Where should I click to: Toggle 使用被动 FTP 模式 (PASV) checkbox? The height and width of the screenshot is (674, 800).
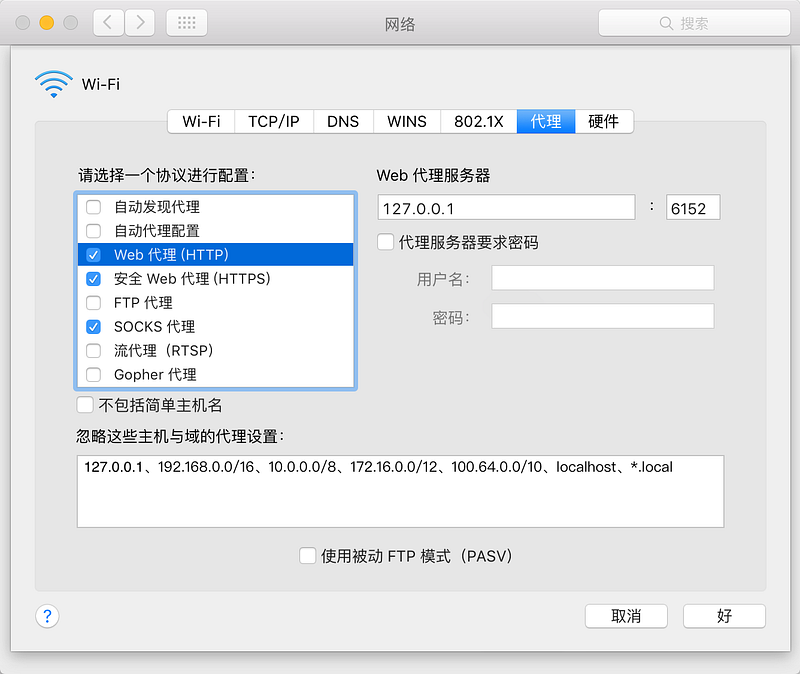[x=307, y=556]
